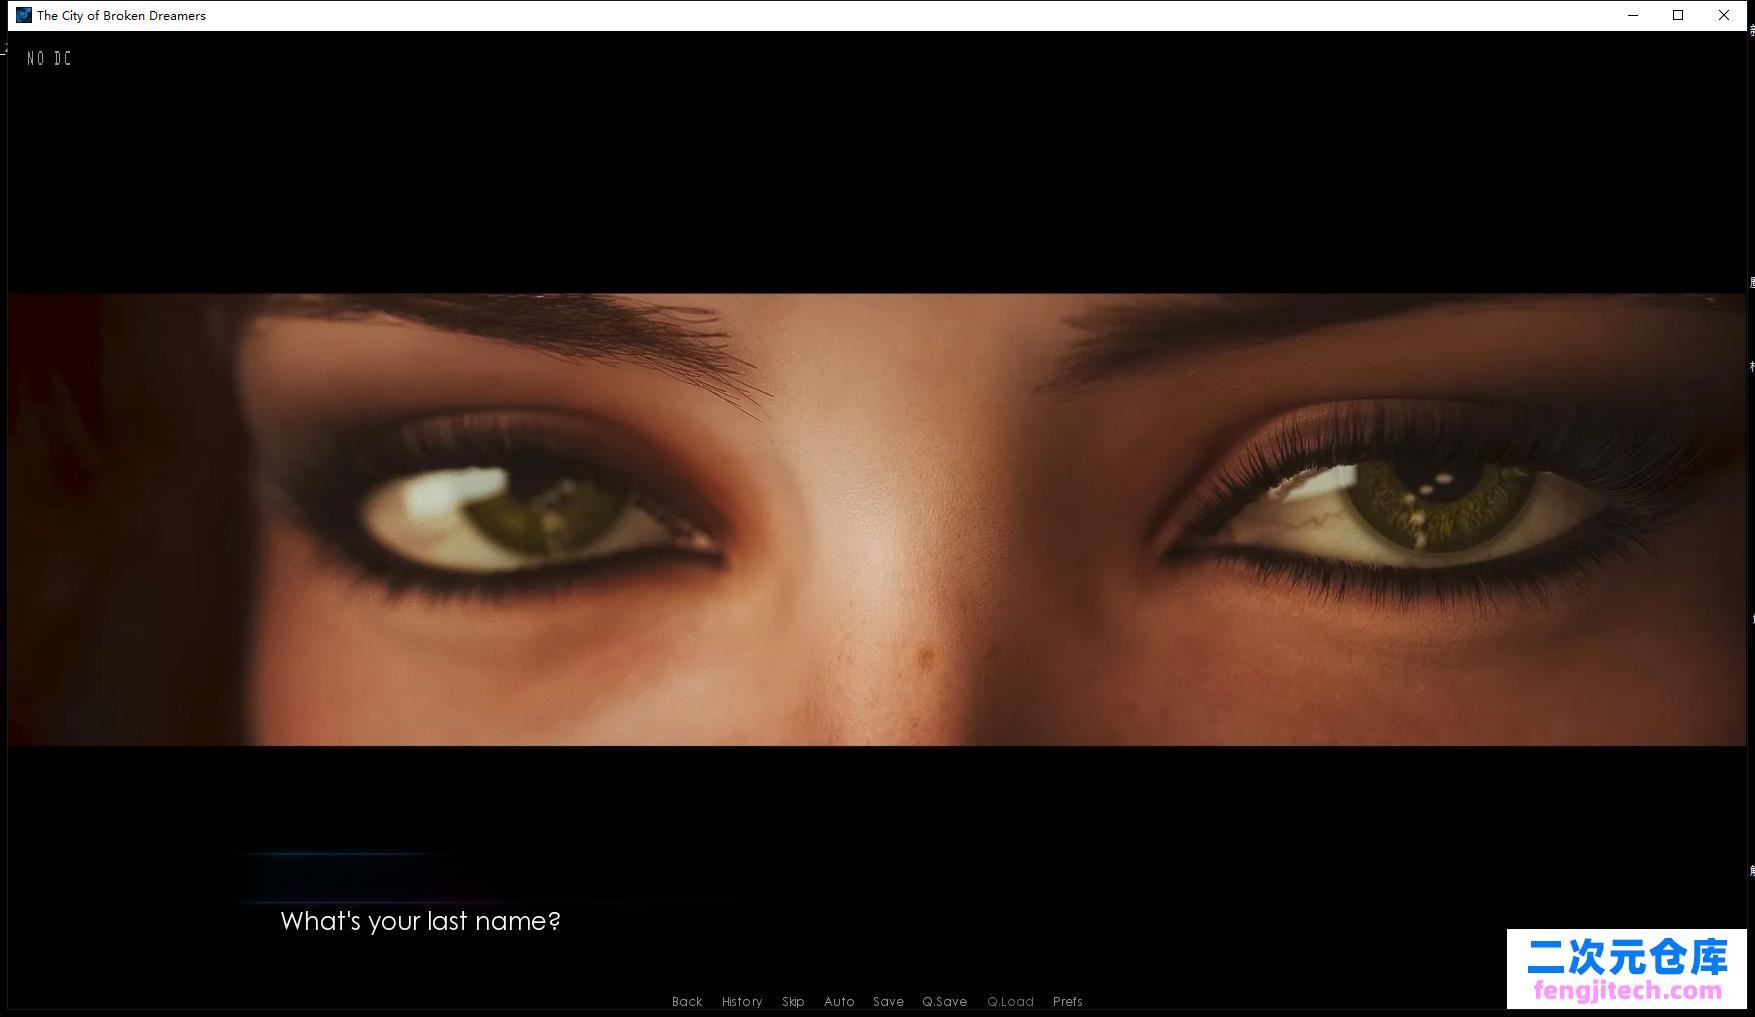Maximize the game window
Viewport: 1755px width, 1017px height.
point(1678,15)
